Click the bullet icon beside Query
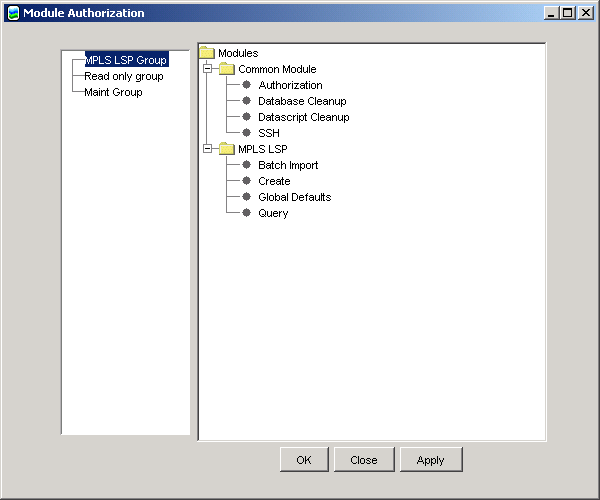 tap(246, 213)
